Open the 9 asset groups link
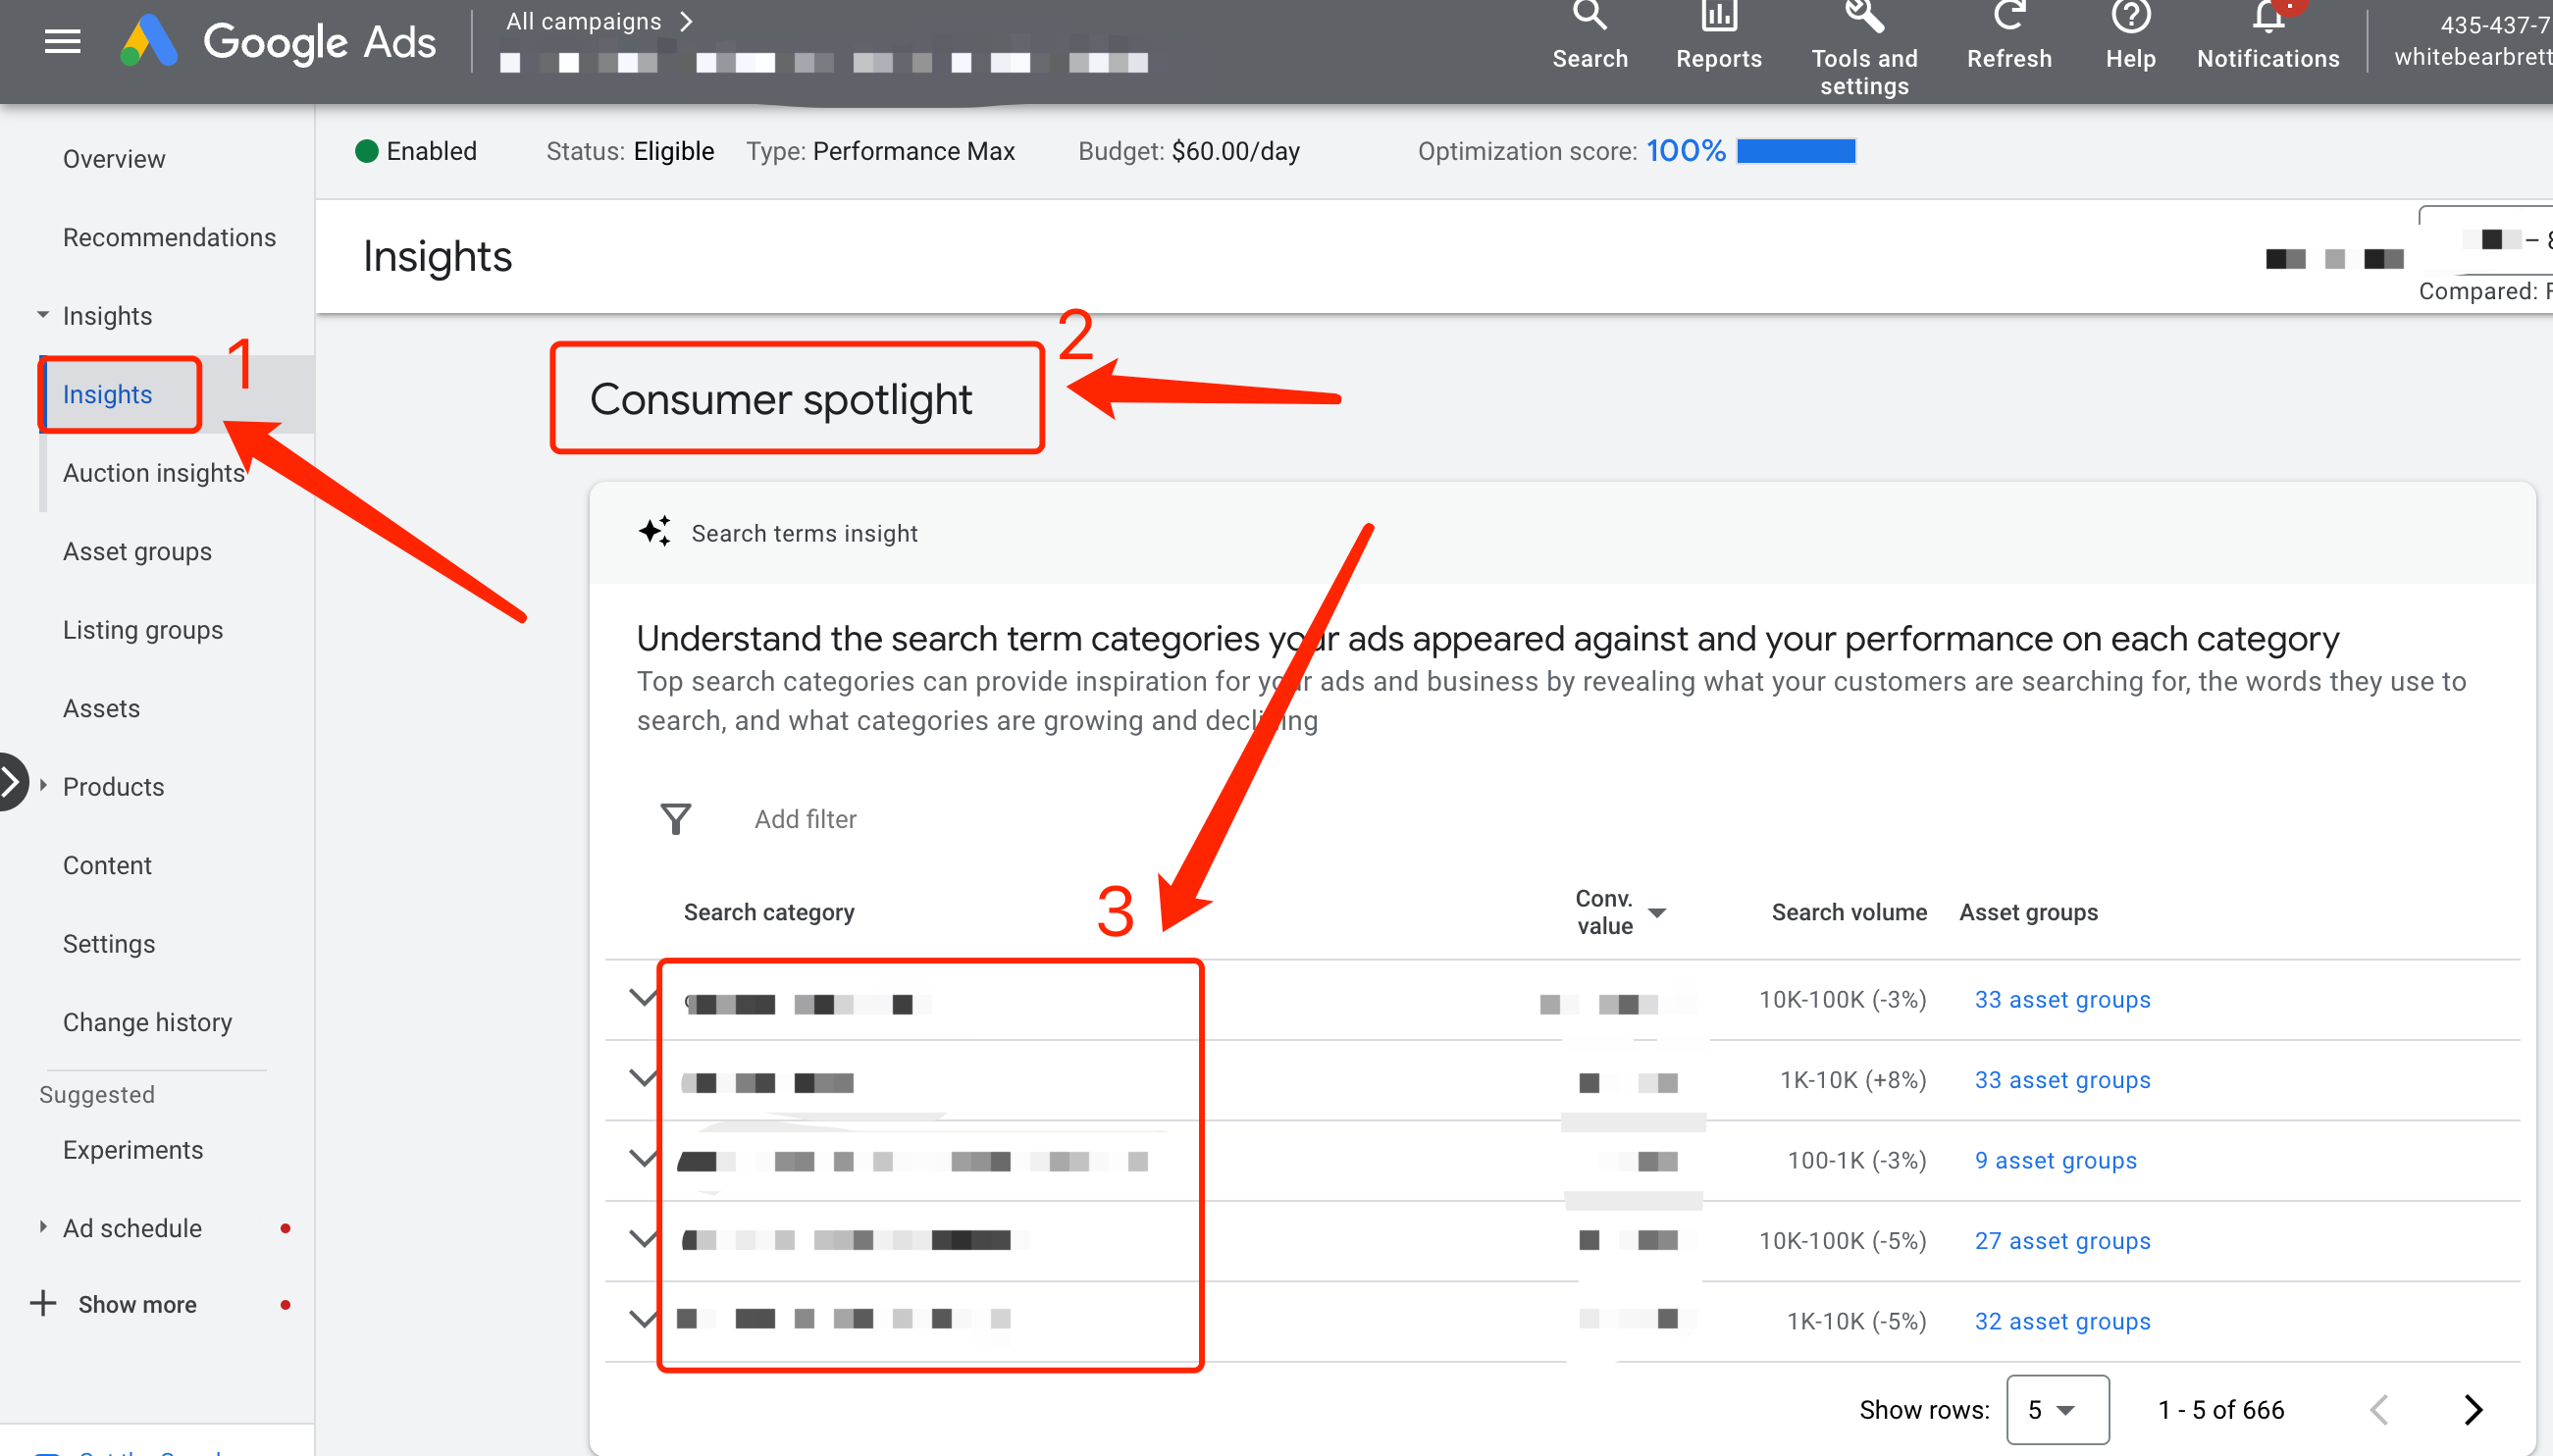Screen dimensions: 2553x1456 [x=2055, y=1160]
